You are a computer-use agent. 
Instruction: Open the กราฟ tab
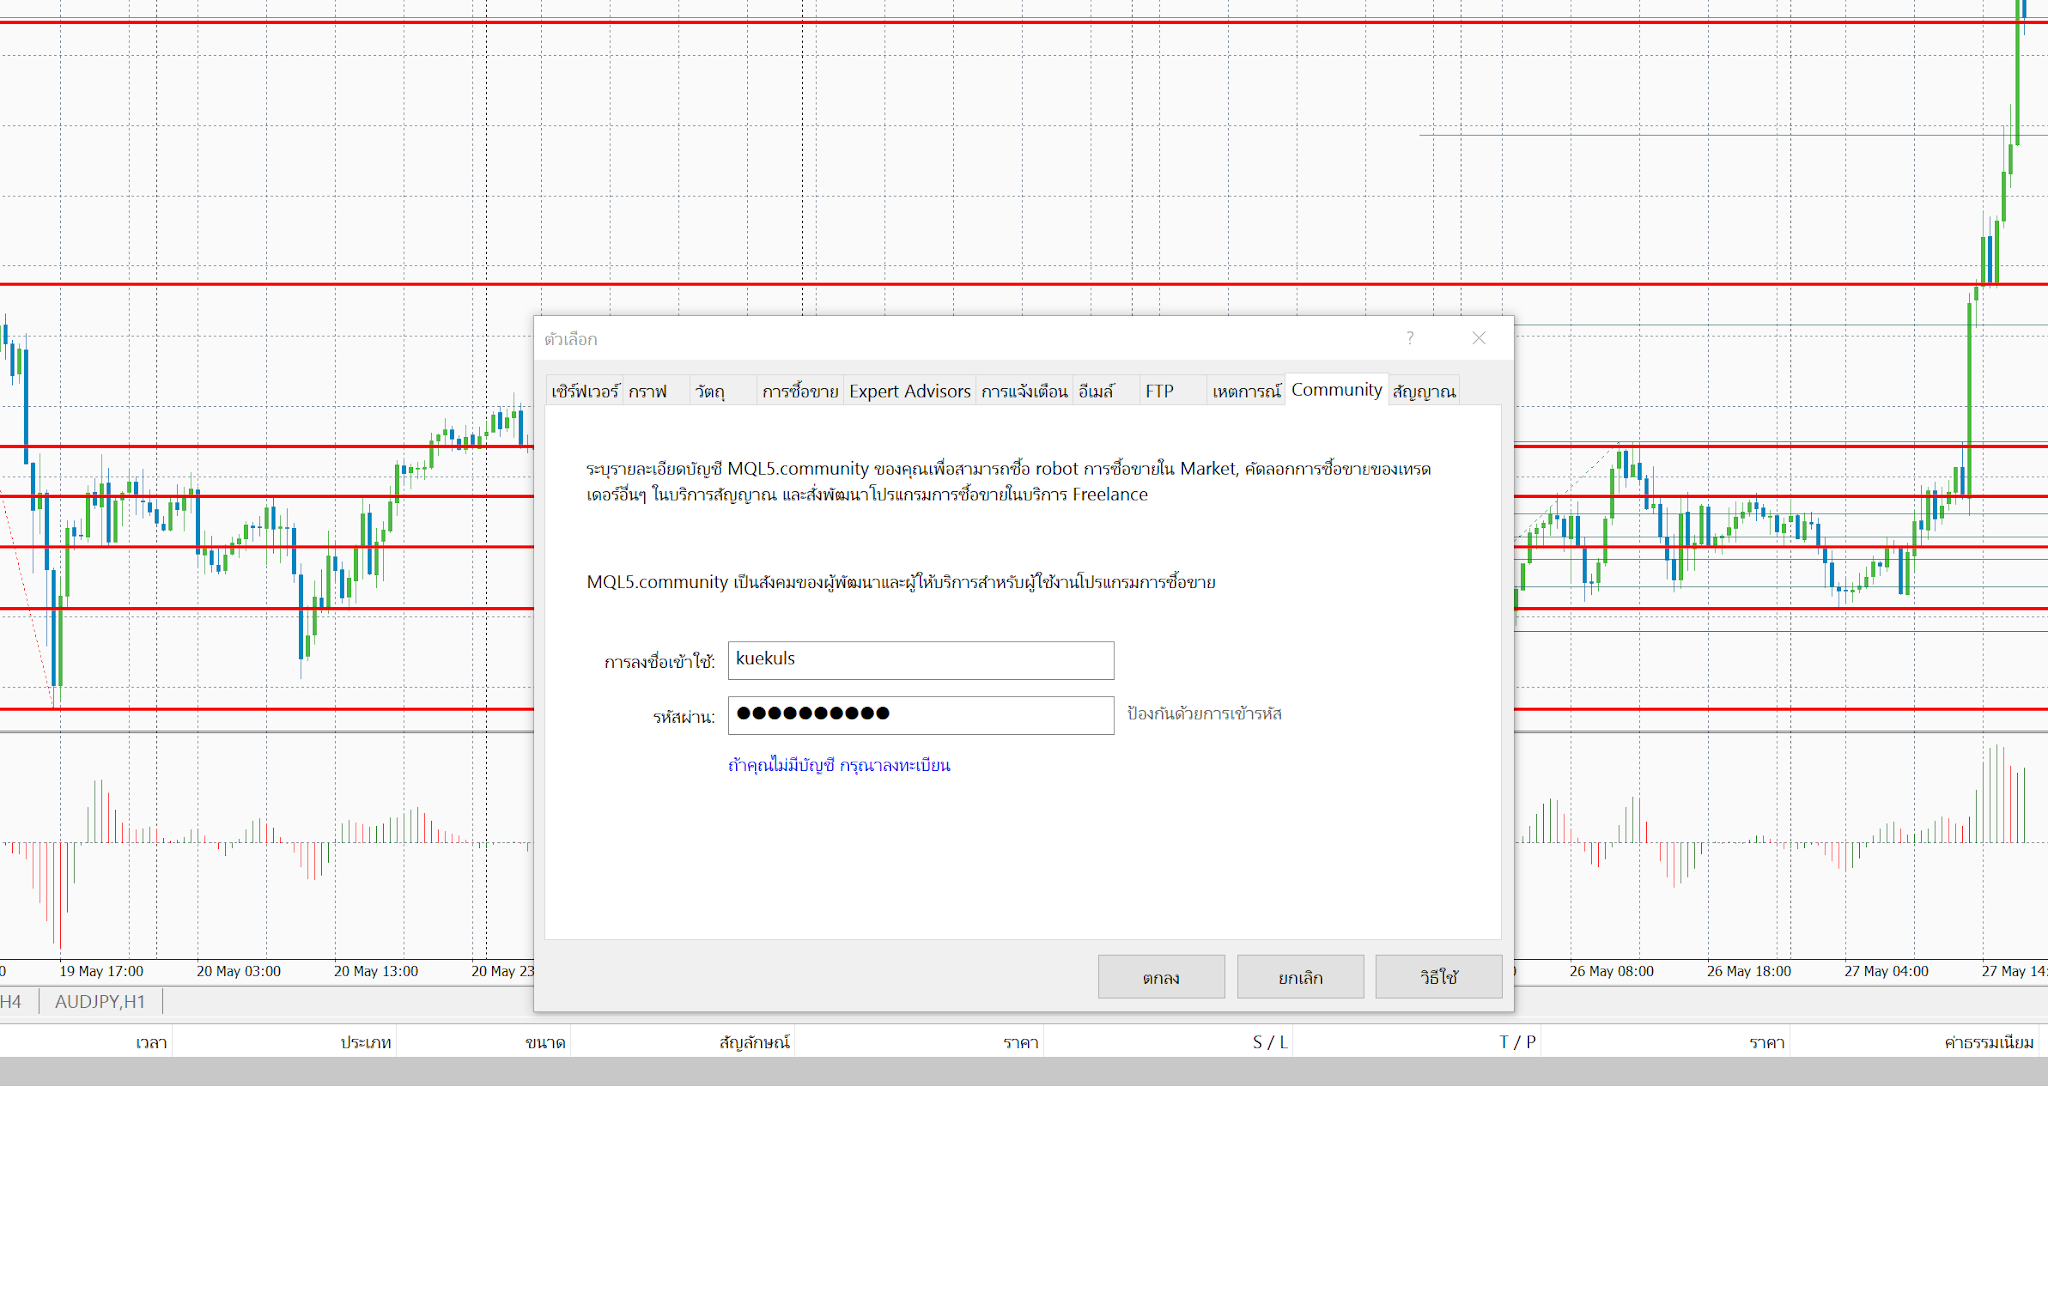pyautogui.click(x=648, y=391)
